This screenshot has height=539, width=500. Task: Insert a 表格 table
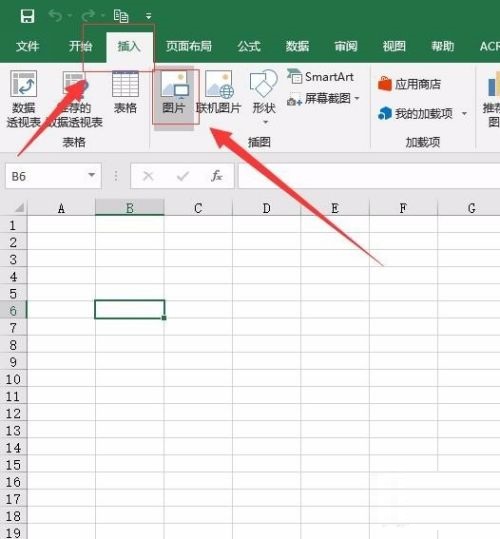coord(125,93)
